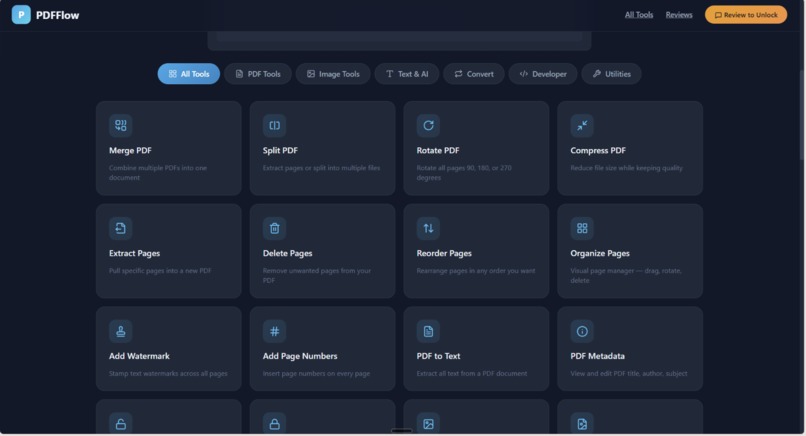Open the Merge PDF tool title
Viewport: 806px width, 436px height.
(130, 151)
